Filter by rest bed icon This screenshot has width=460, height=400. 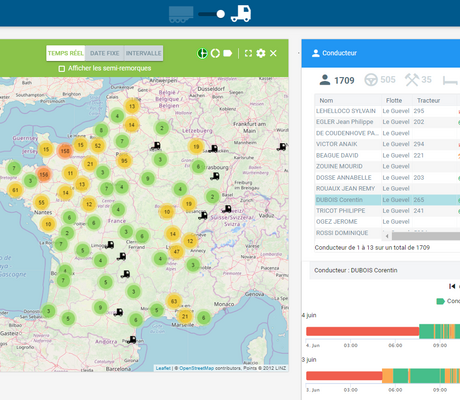click(x=450, y=80)
